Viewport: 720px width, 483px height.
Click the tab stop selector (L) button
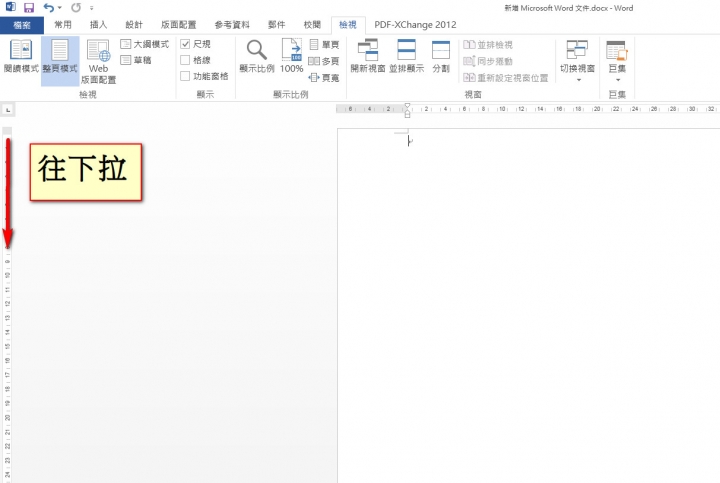[x=8, y=110]
